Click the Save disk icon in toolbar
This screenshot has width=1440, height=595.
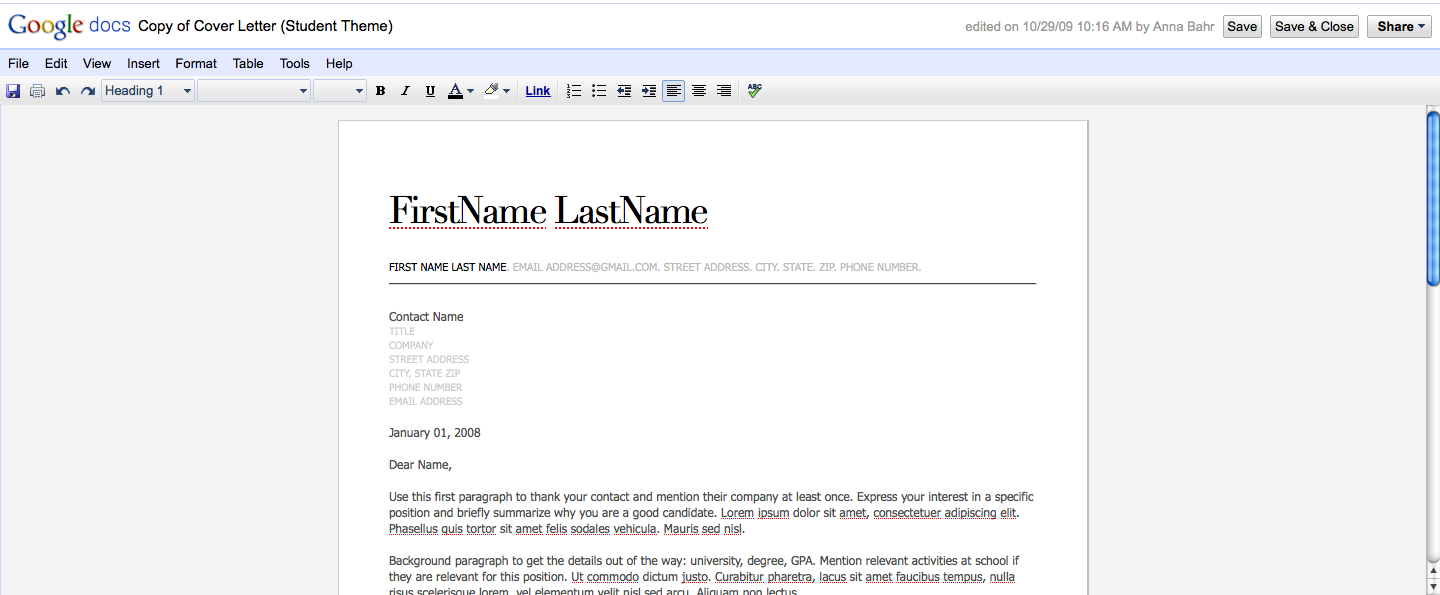click(13, 91)
